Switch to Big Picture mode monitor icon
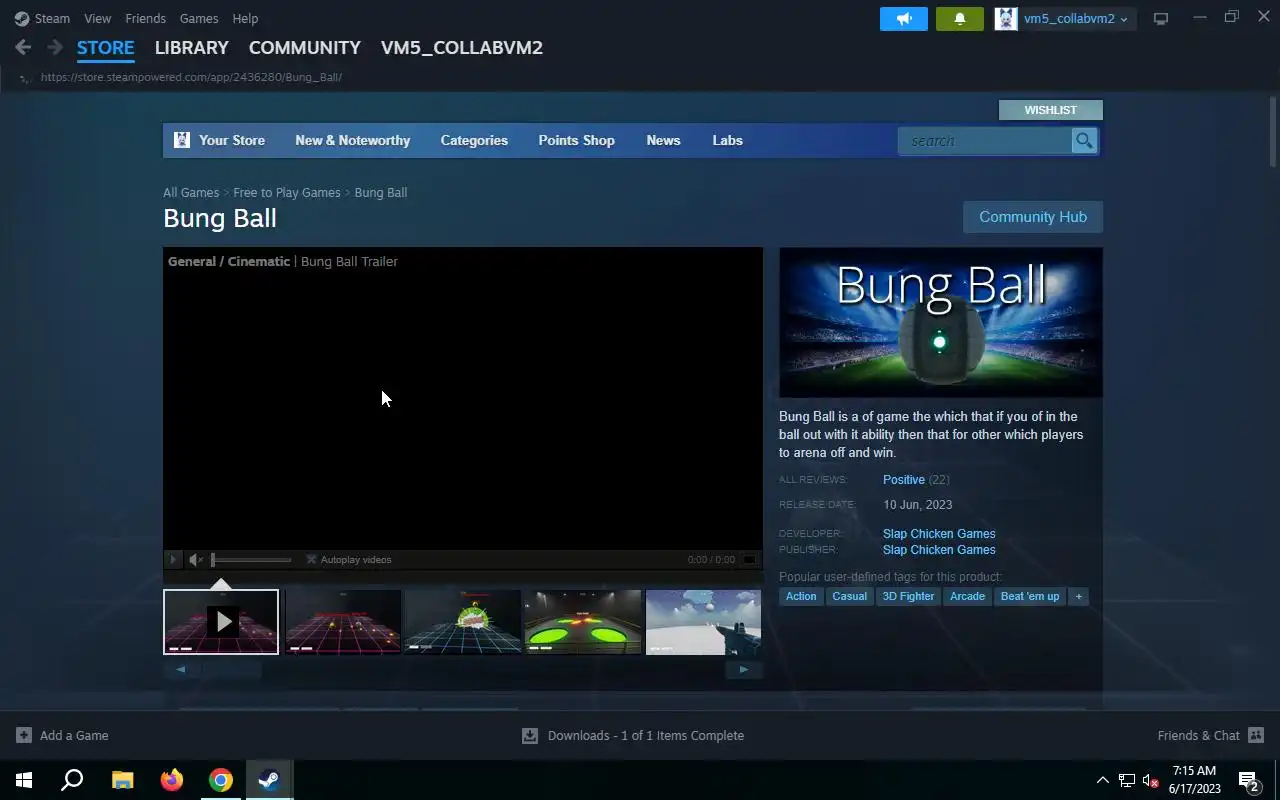1280x800 pixels. [1161, 19]
